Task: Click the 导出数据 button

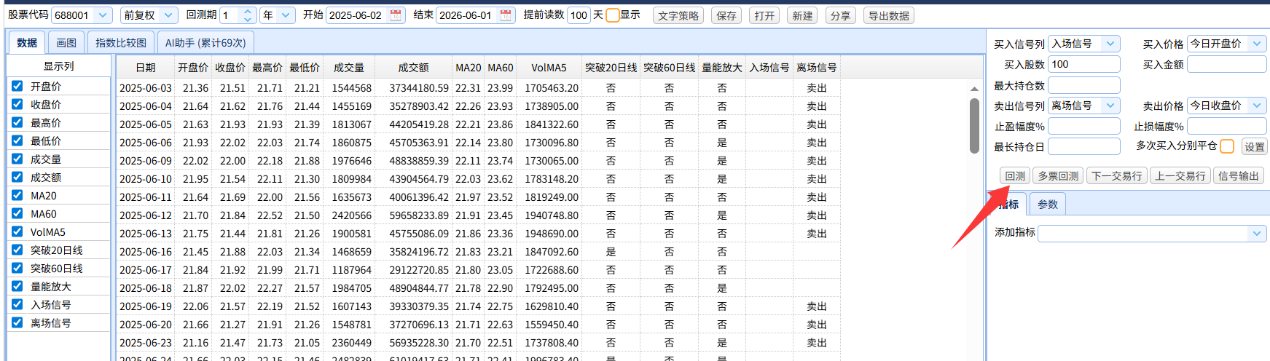Action: tap(888, 16)
